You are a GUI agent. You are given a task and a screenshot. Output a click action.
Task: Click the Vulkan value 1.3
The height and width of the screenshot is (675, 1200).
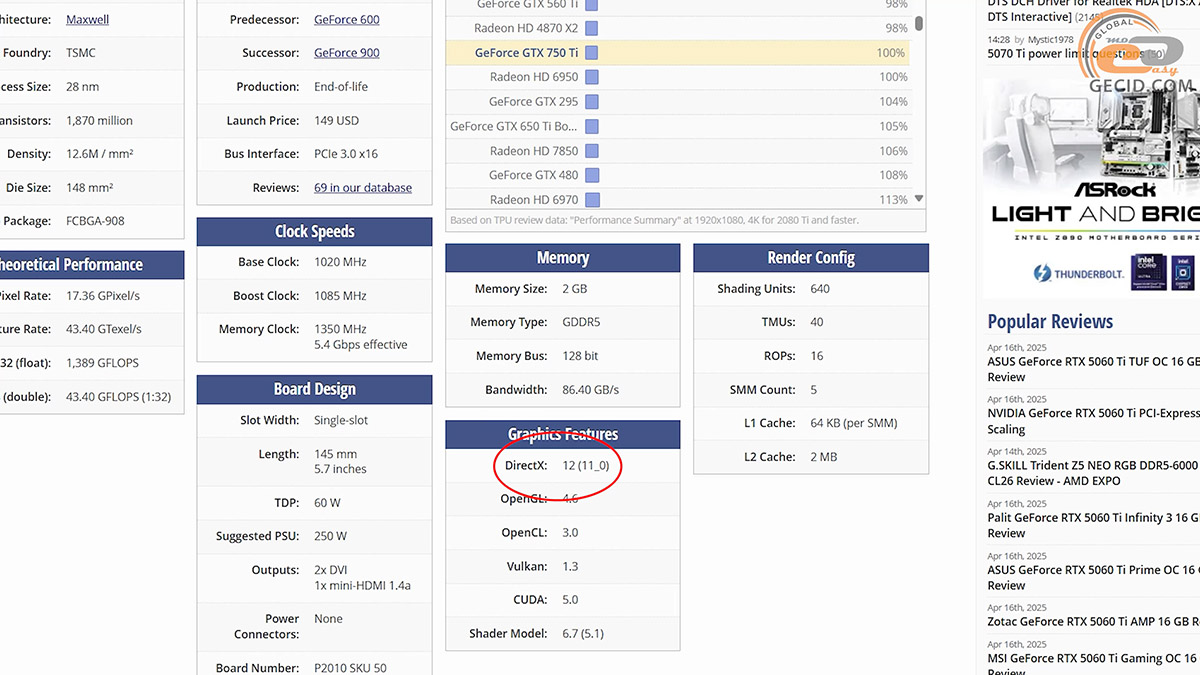click(570, 566)
